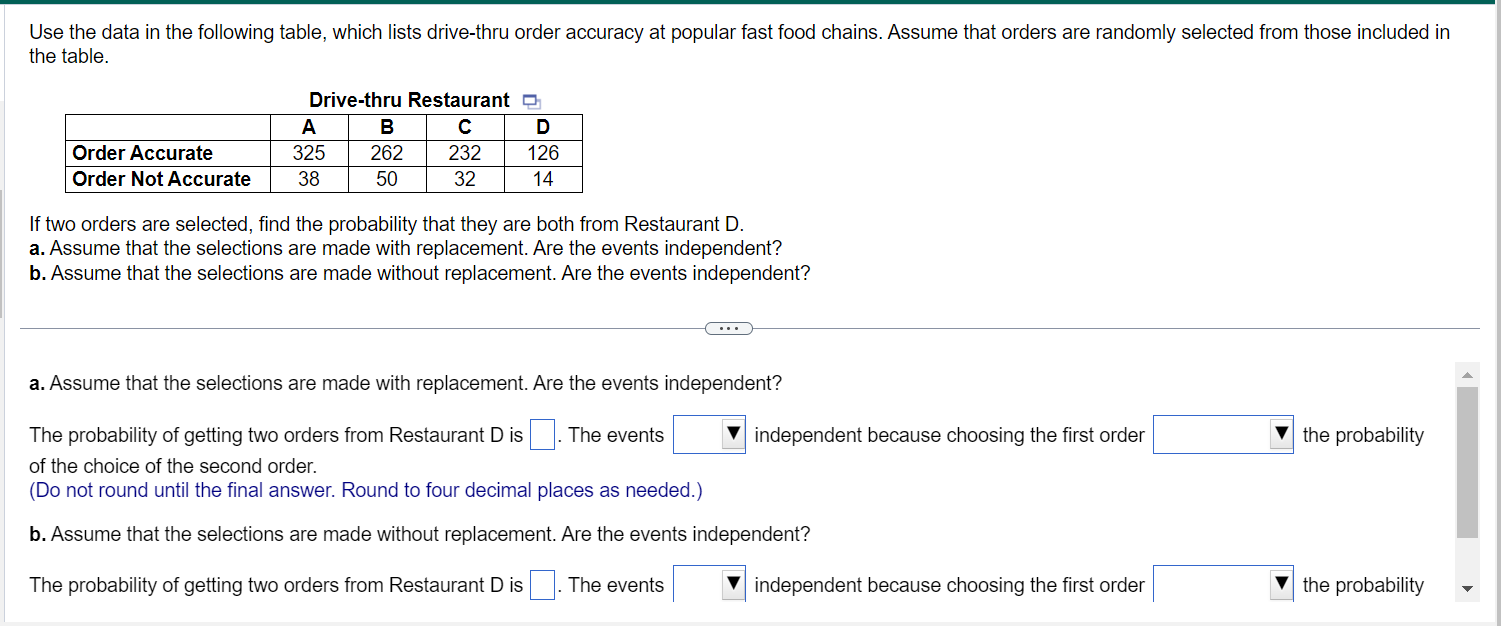Click the dropdown arrow after 'first order' in part b
This screenshot has height=626, width=1501.
1281,584
